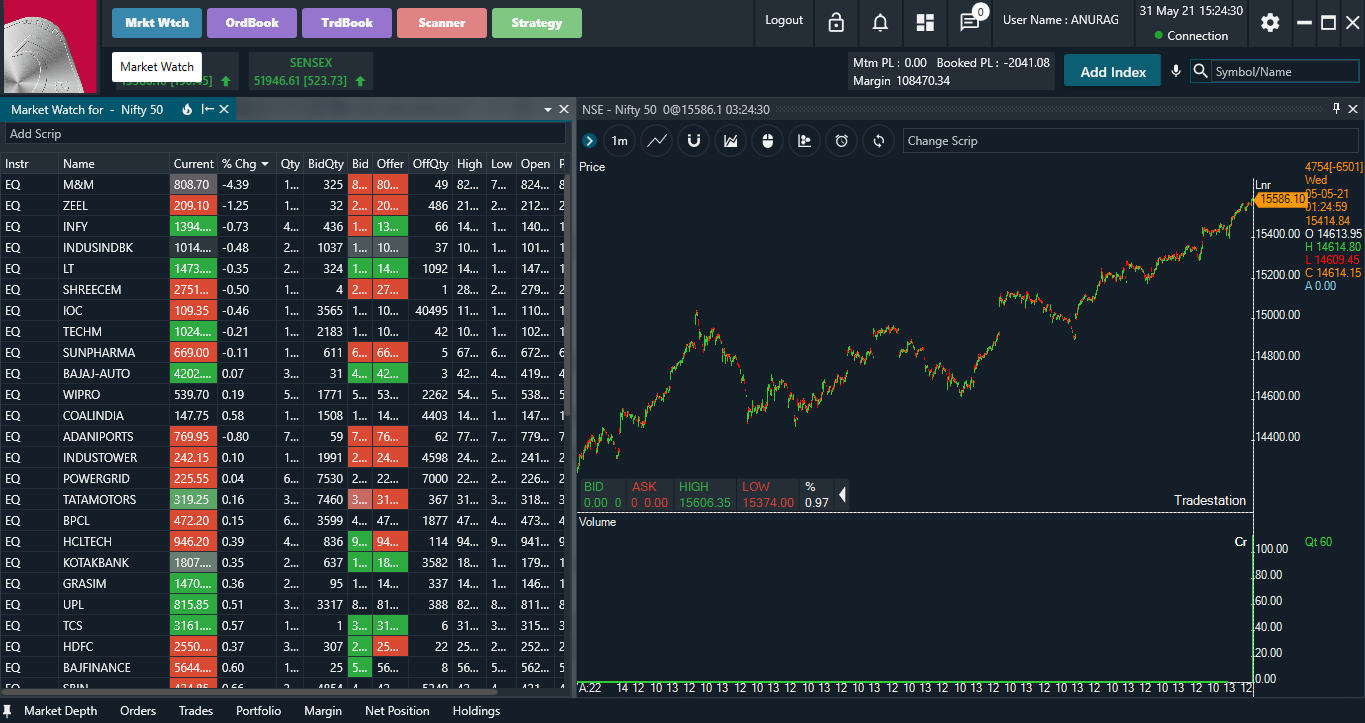Viewport: 1365px width, 723px height.
Task: Click the SENSEX index tile
Action: (x=311, y=71)
